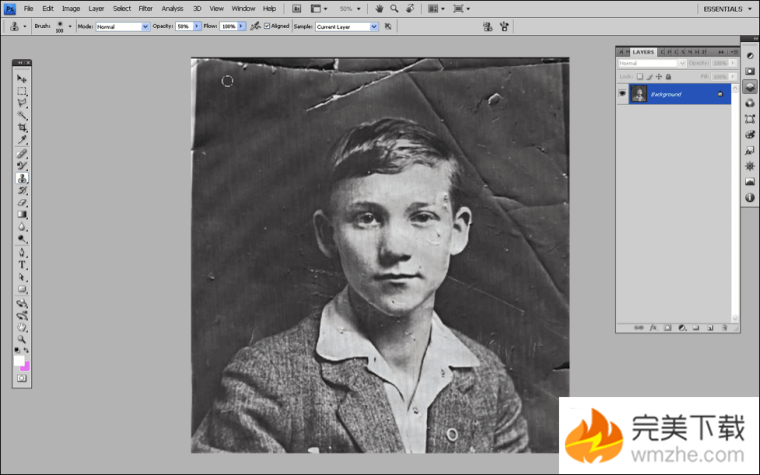Hide the Background layer via eye icon
Screen dimensions: 760x475
[x=622, y=93]
